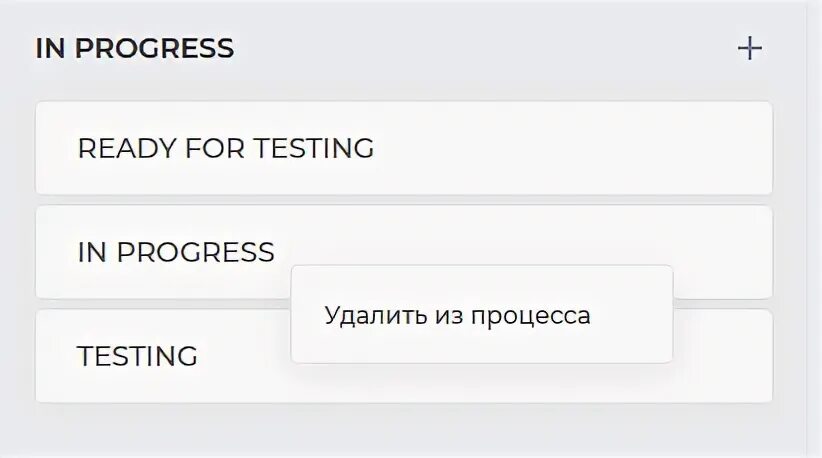
Task: Click the READY FOR TESTING label text
Action: pyautogui.click(x=225, y=148)
